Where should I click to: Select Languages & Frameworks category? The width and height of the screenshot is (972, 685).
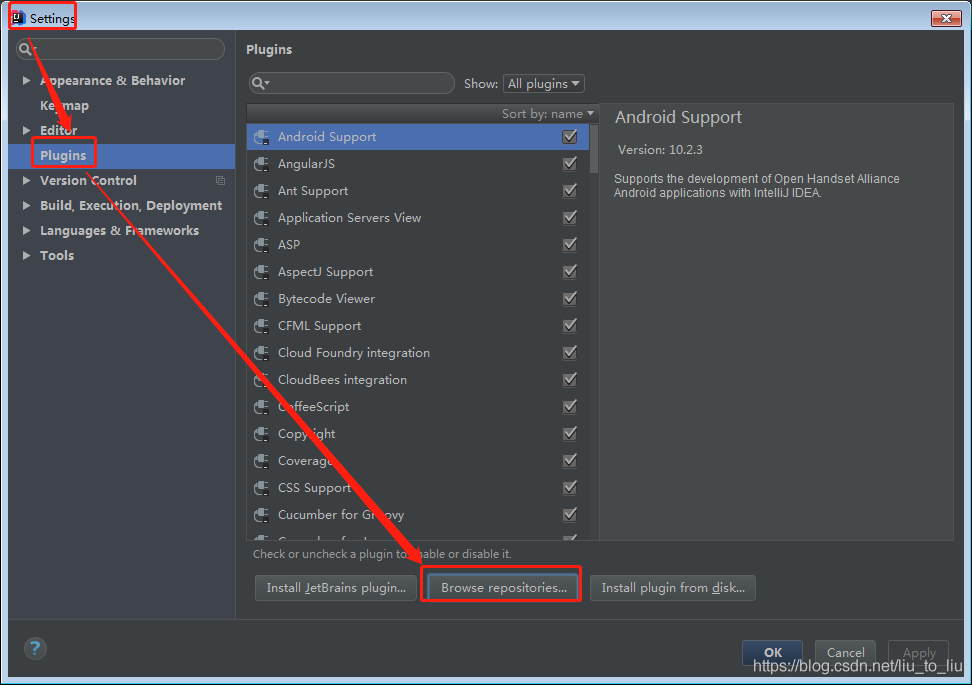click(x=120, y=231)
